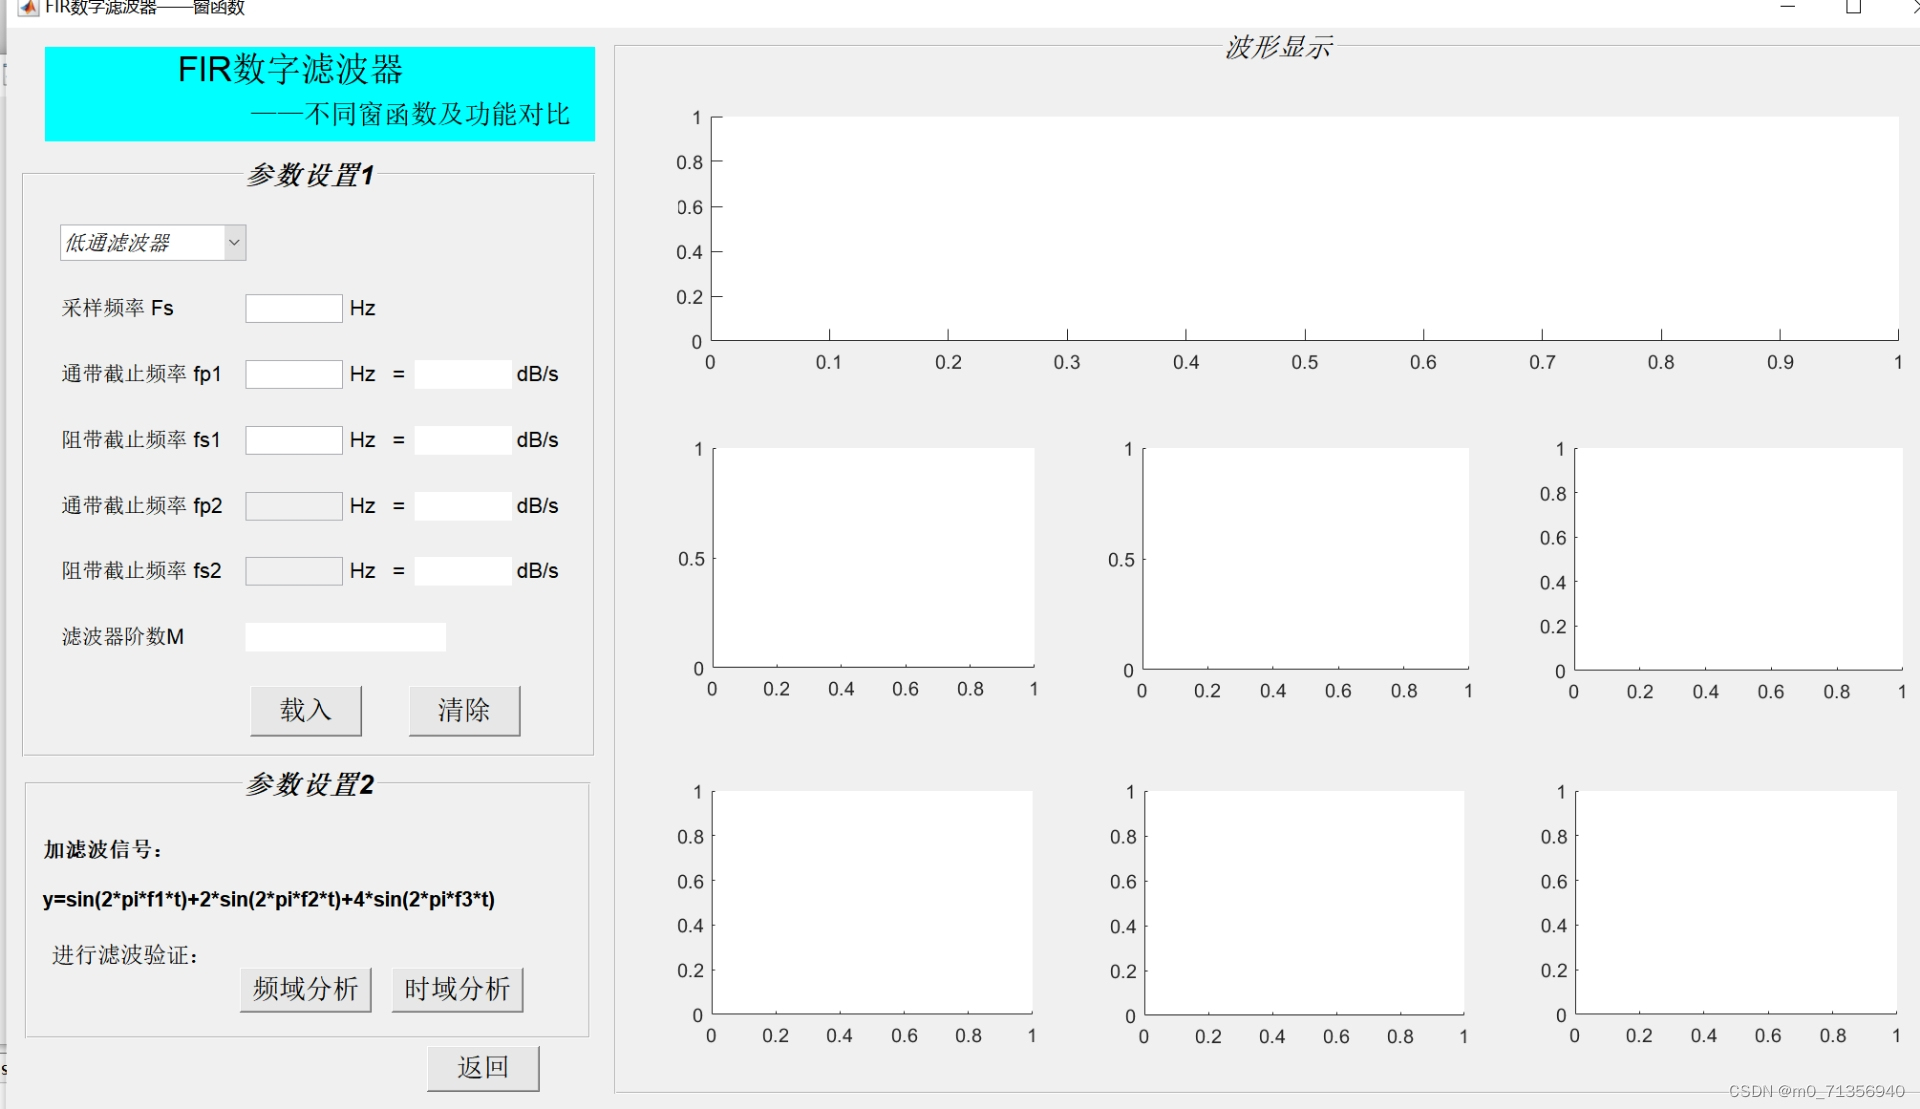
Task: Click the 滤波器阶数M field
Action: point(345,637)
